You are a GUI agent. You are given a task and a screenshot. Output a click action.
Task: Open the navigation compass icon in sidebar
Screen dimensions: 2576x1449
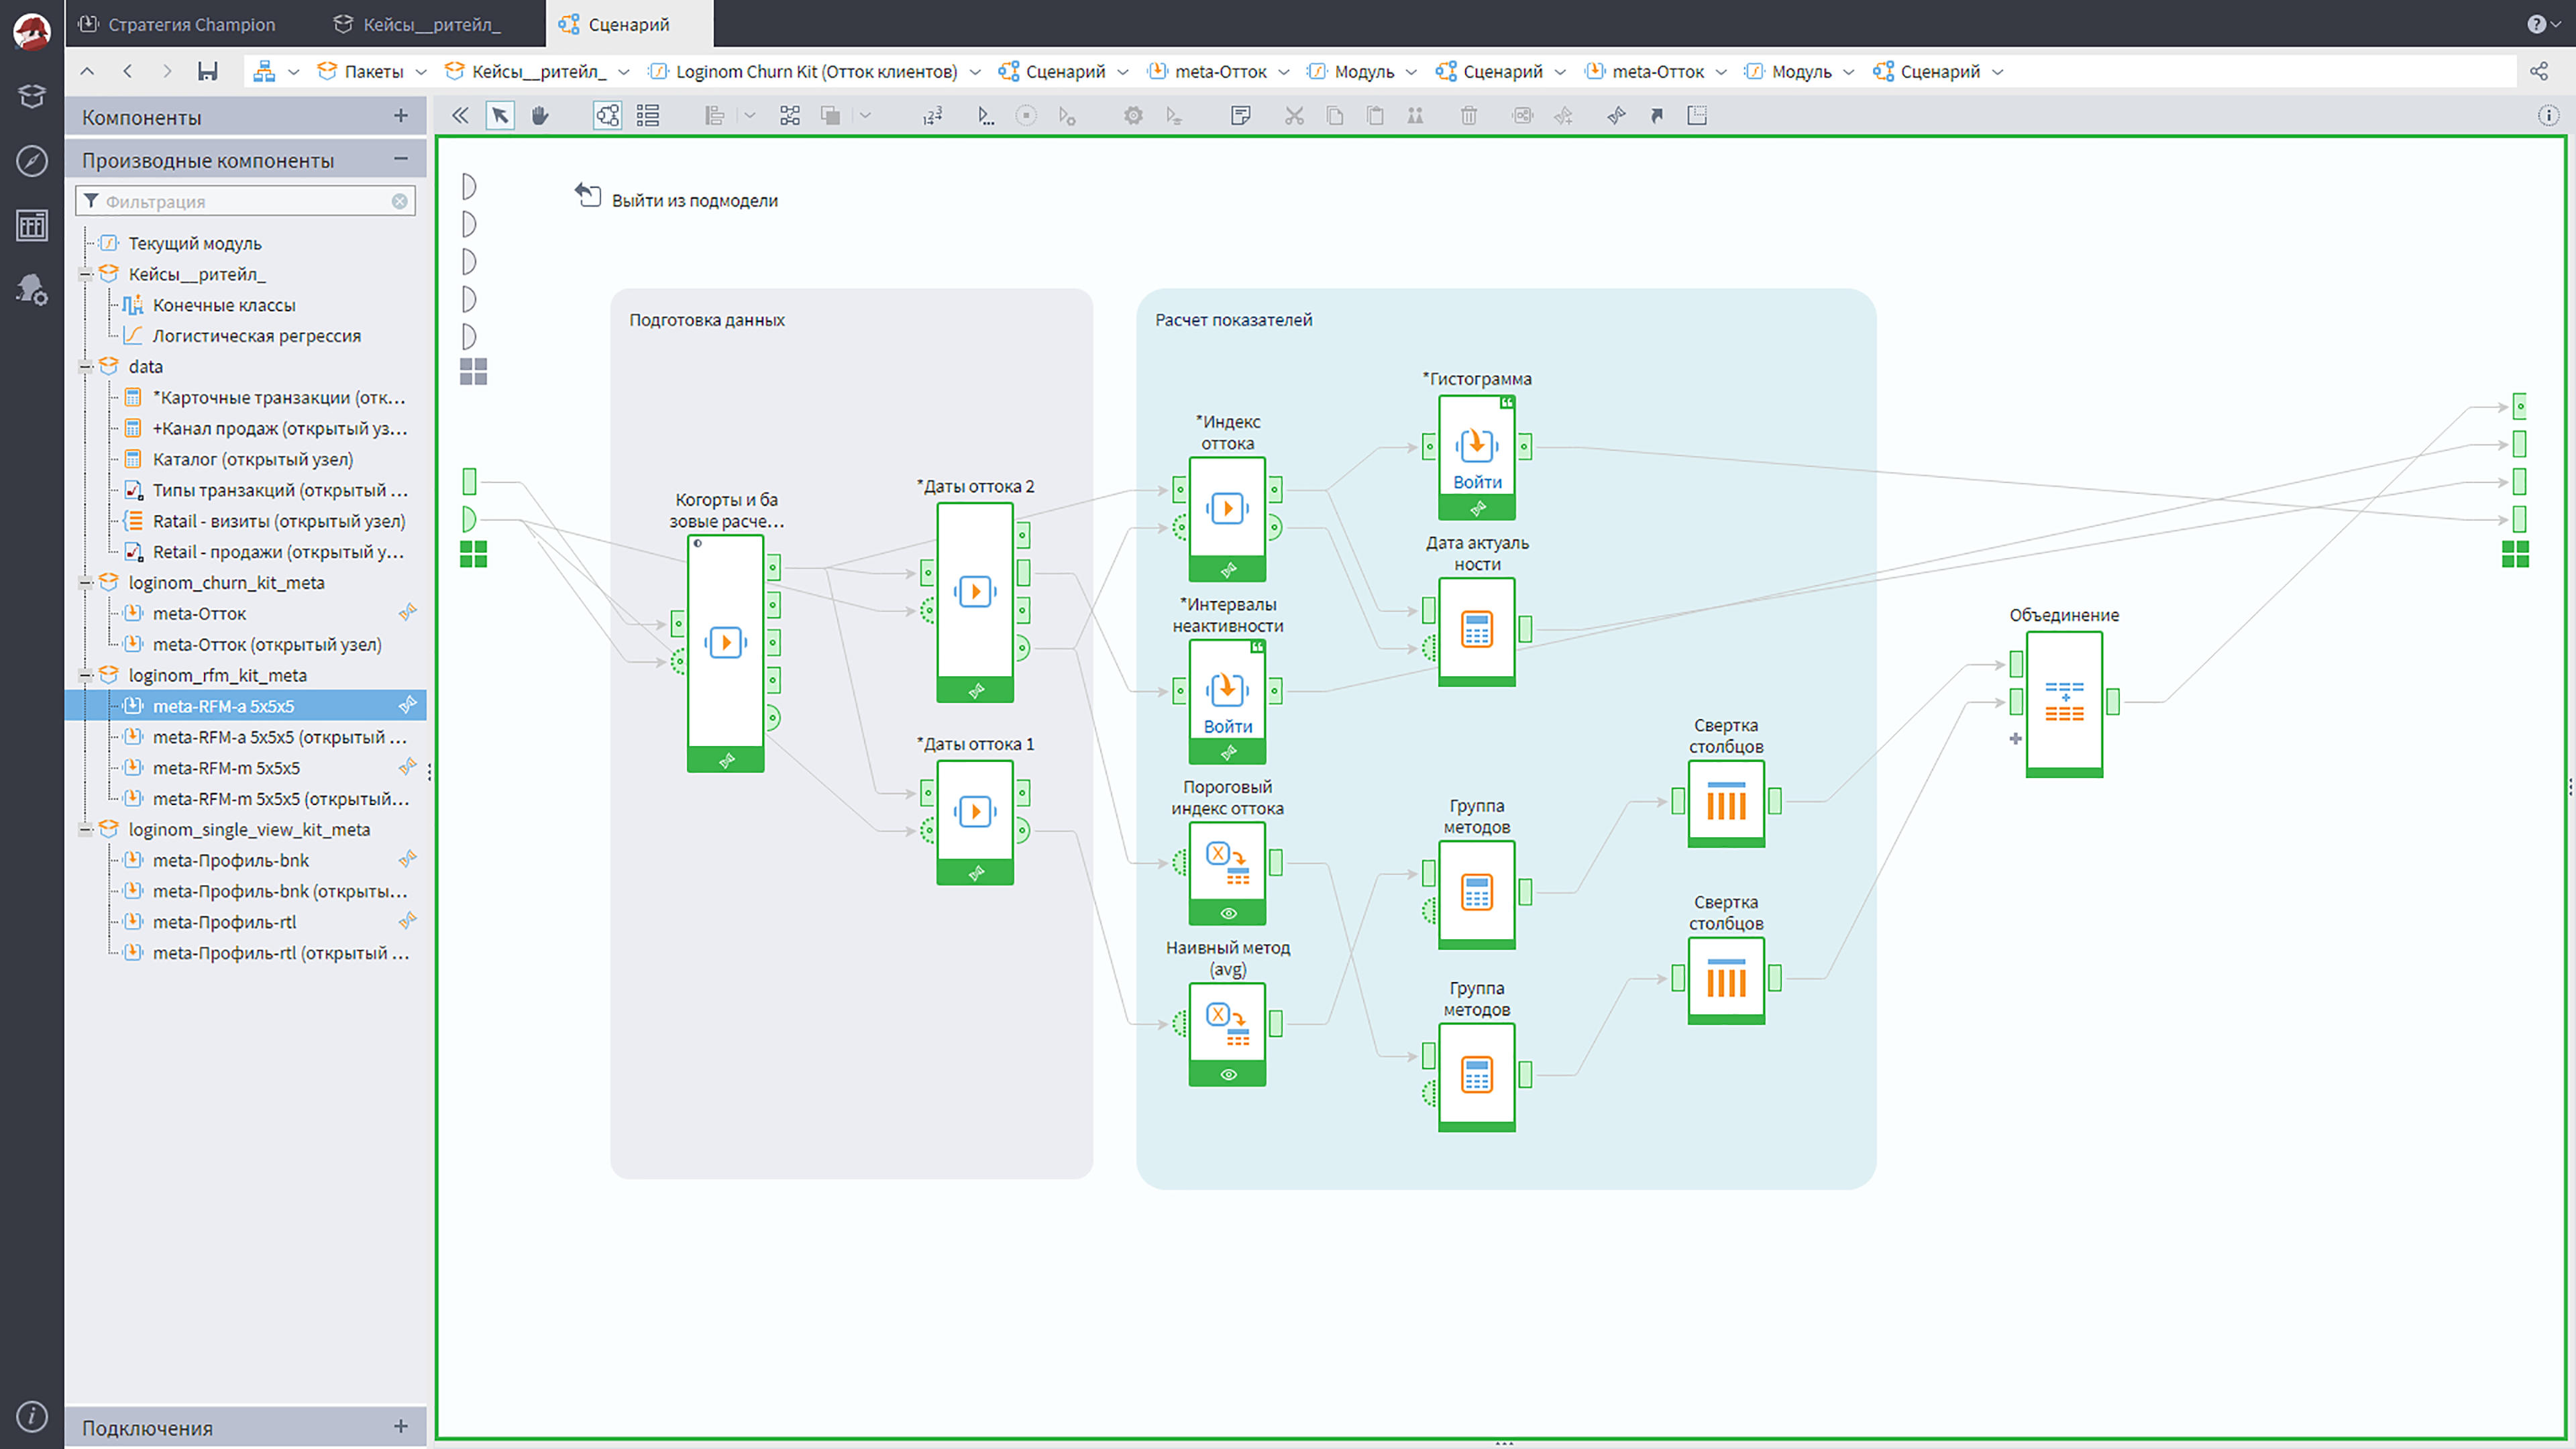[x=32, y=161]
